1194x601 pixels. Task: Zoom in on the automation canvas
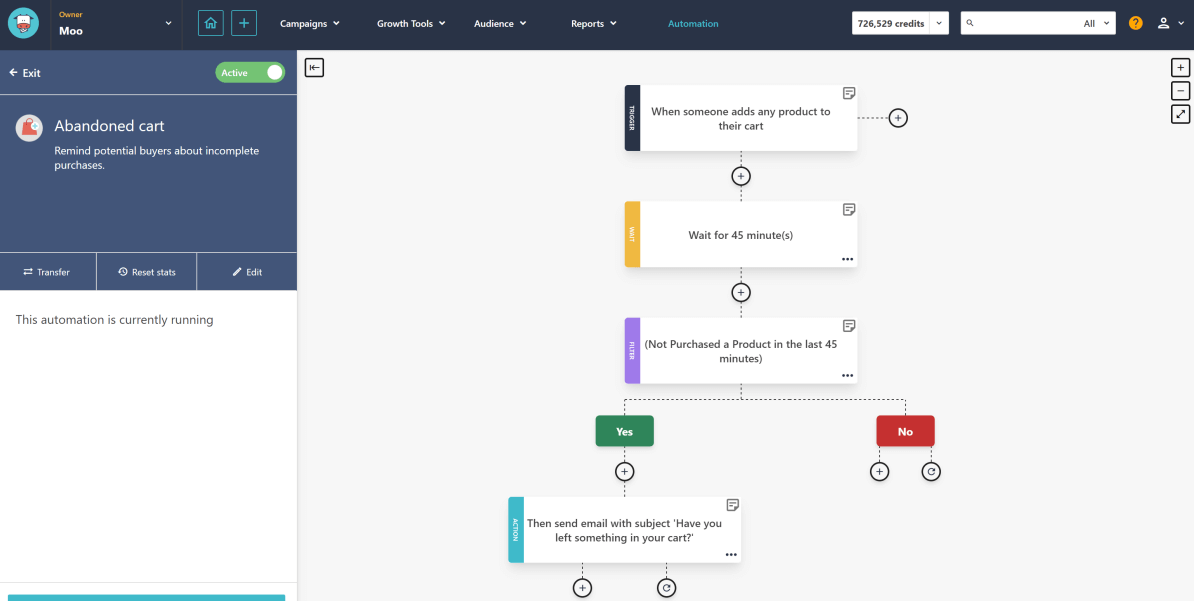coord(1180,66)
